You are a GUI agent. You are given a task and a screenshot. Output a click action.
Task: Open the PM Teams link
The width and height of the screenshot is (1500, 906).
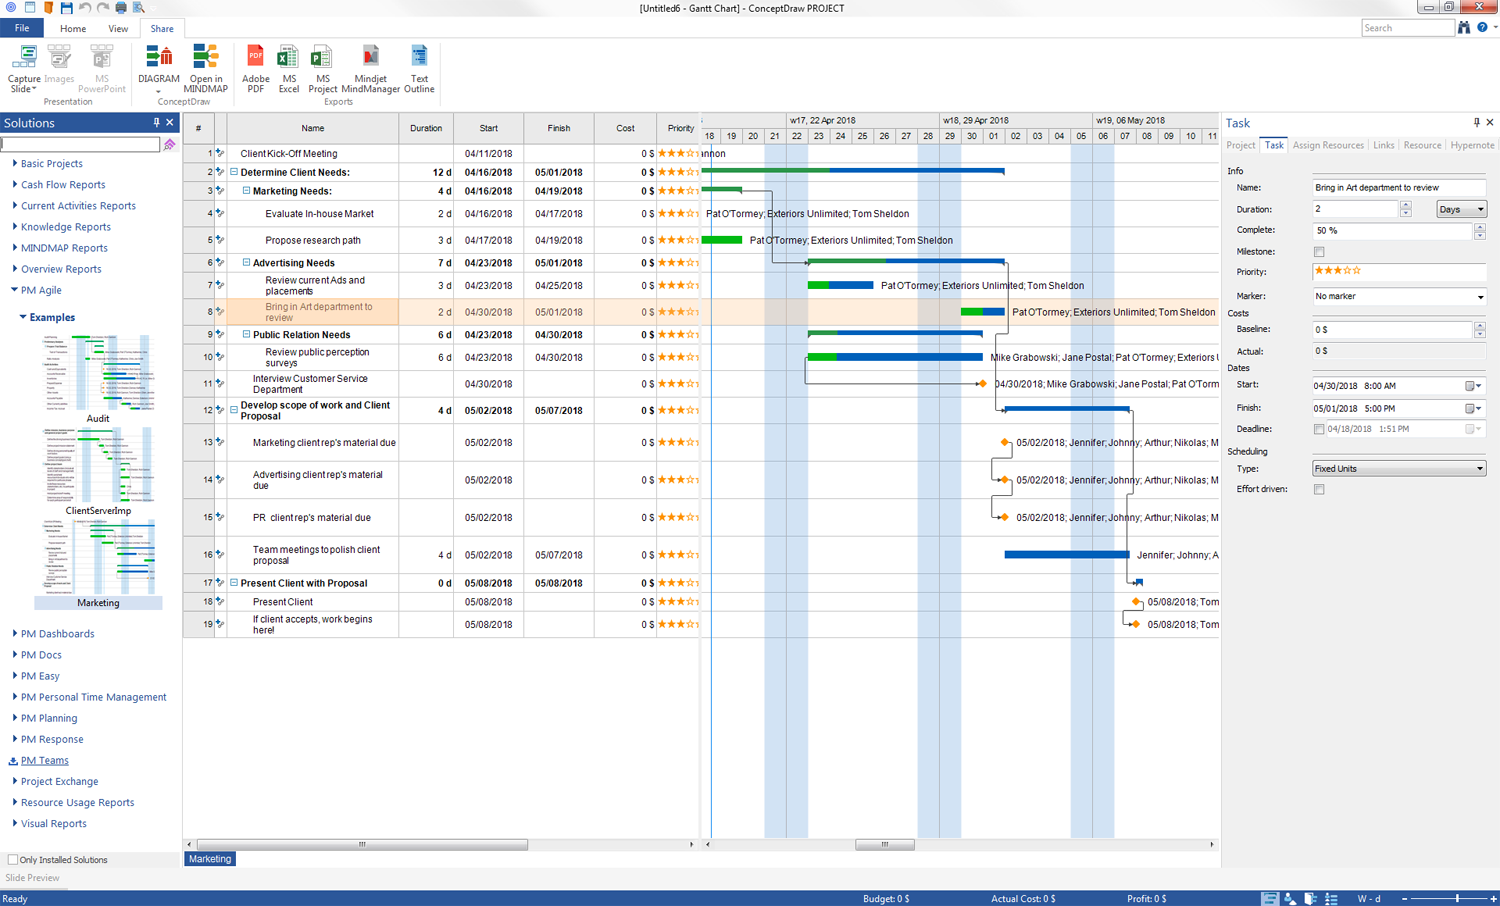pyautogui.click(x=45, y=761)
